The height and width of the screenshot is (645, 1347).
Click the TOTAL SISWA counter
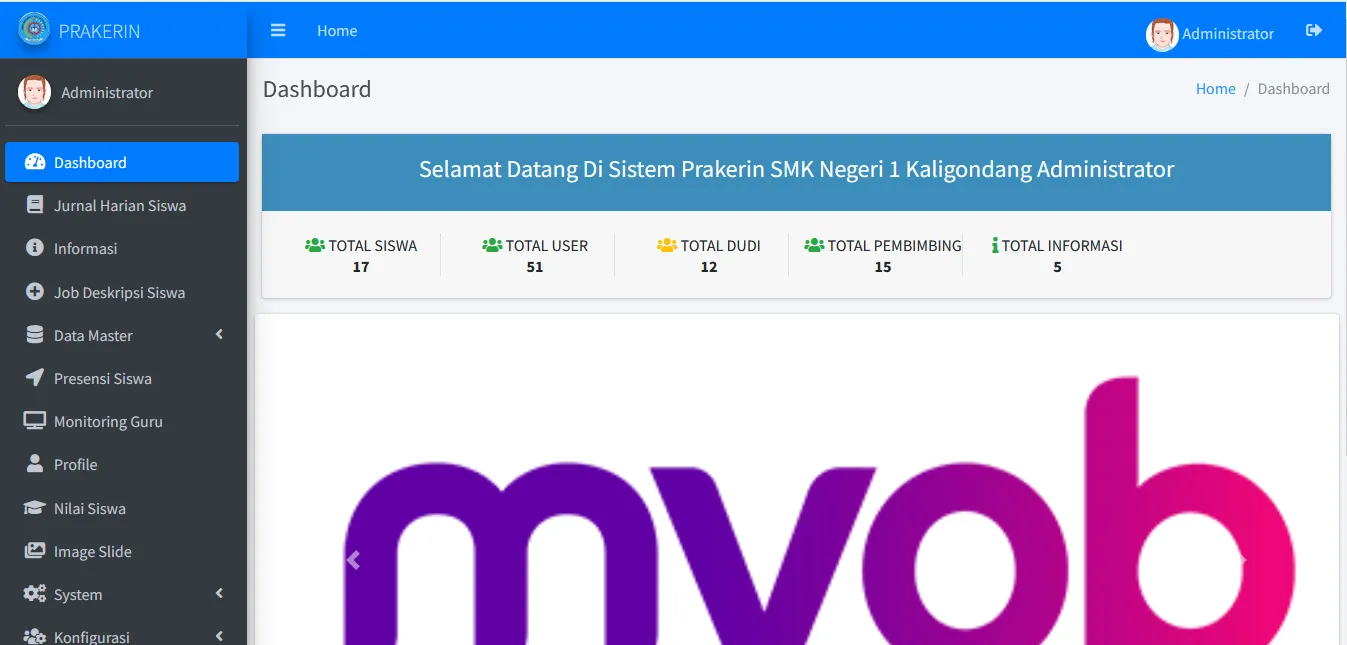pyautogui.click(x=361, y=255)
